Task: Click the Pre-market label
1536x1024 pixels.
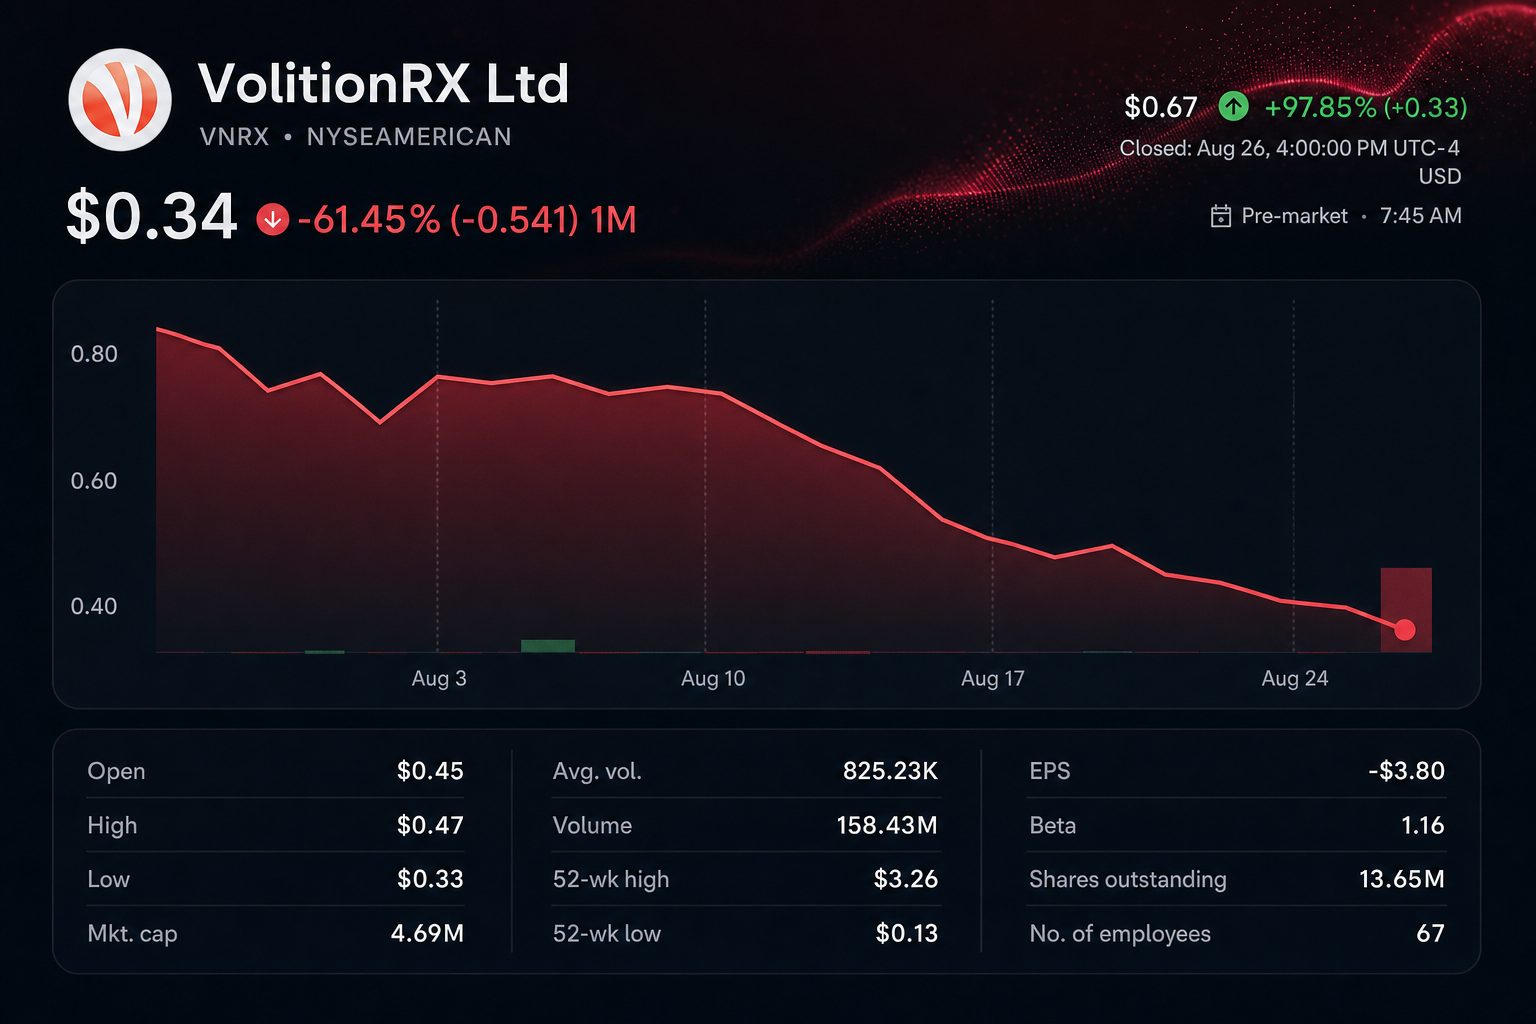Action: (1294, 216)
